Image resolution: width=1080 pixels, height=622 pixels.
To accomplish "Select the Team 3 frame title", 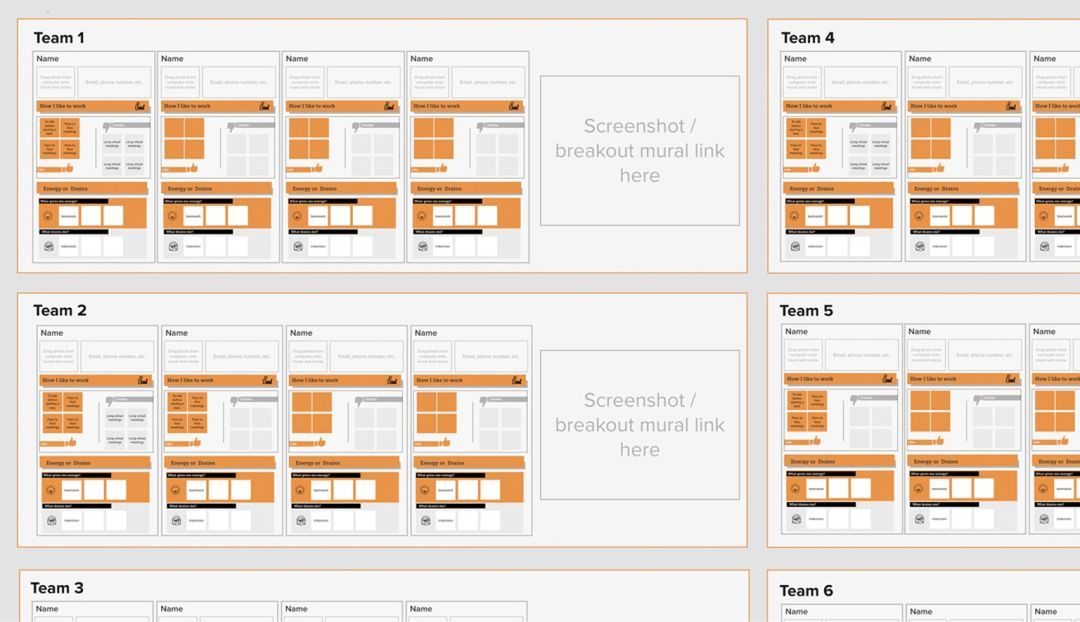I will (57, 588).
